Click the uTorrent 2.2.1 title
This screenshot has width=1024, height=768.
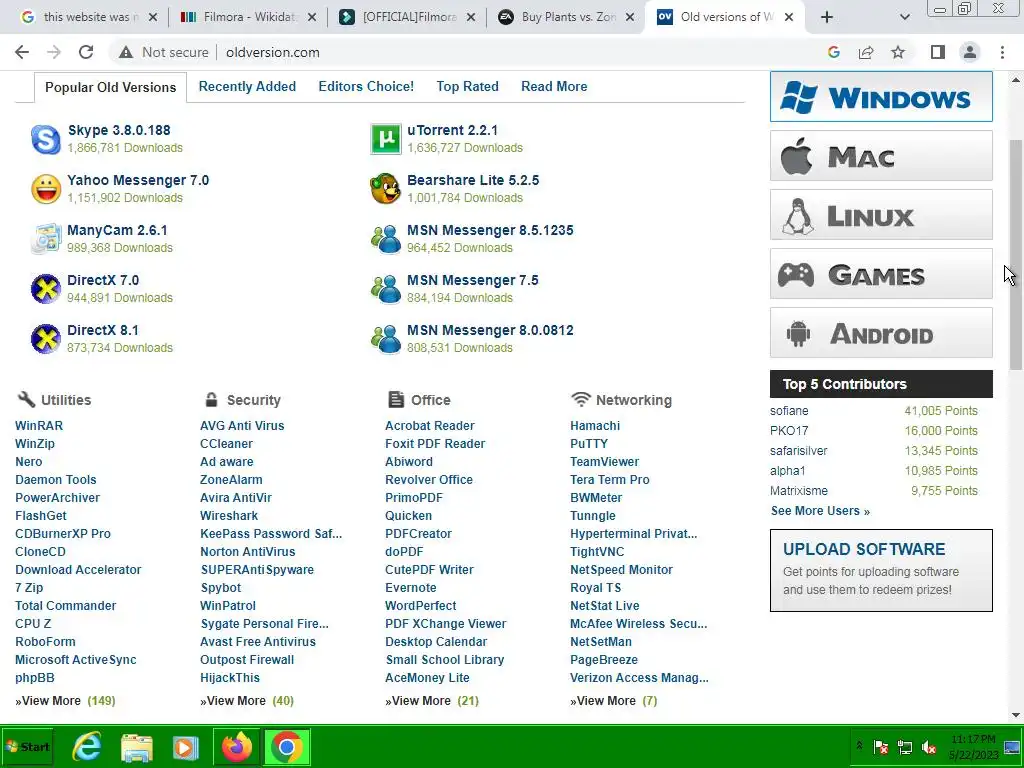tap(453, 130)
